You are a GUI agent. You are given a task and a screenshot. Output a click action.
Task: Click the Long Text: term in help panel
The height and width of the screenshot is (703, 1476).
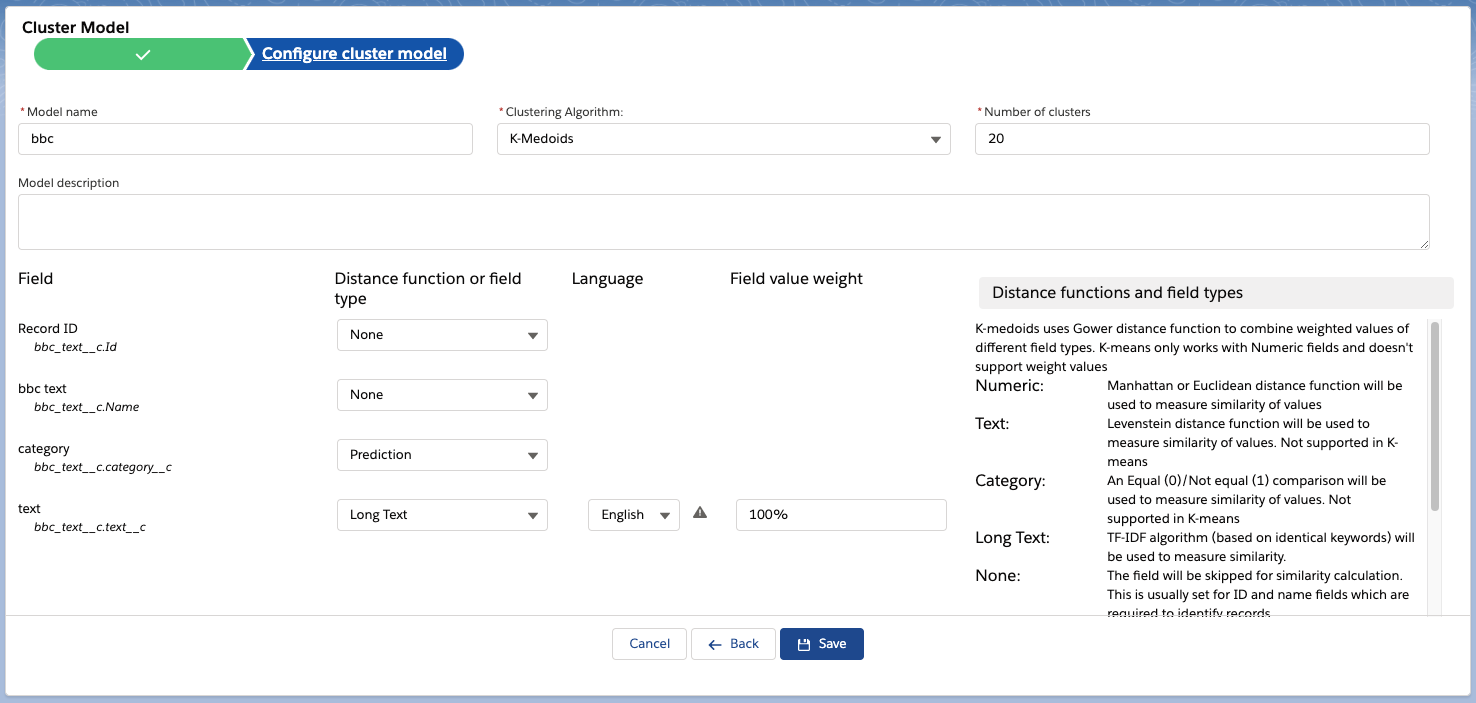1012,538
